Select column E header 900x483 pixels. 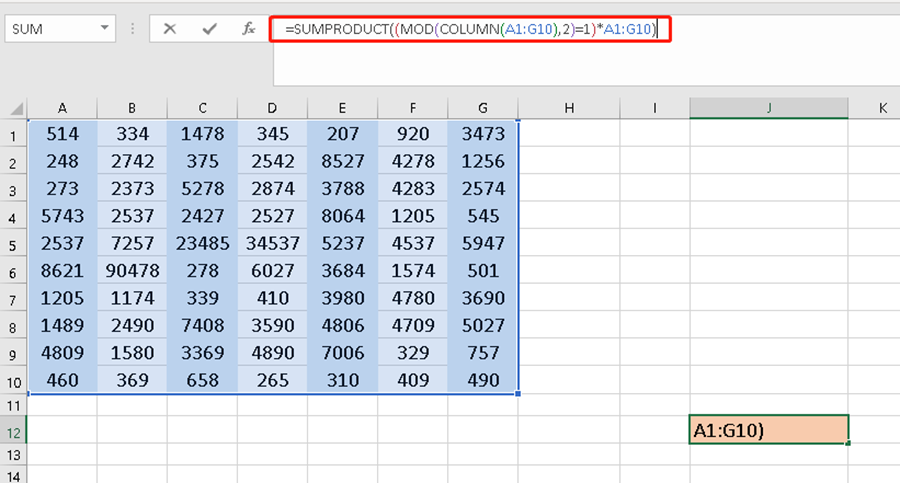(342, 108)
